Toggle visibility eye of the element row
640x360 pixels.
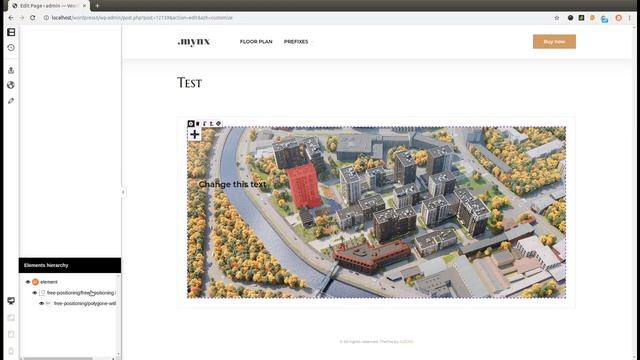pyautogui.click(x=28, y=282)
